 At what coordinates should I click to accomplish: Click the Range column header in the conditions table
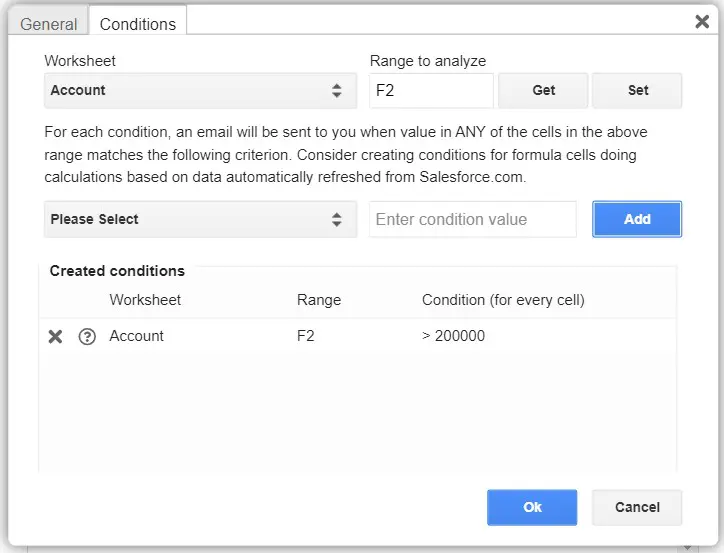click(x=319, y=300)
